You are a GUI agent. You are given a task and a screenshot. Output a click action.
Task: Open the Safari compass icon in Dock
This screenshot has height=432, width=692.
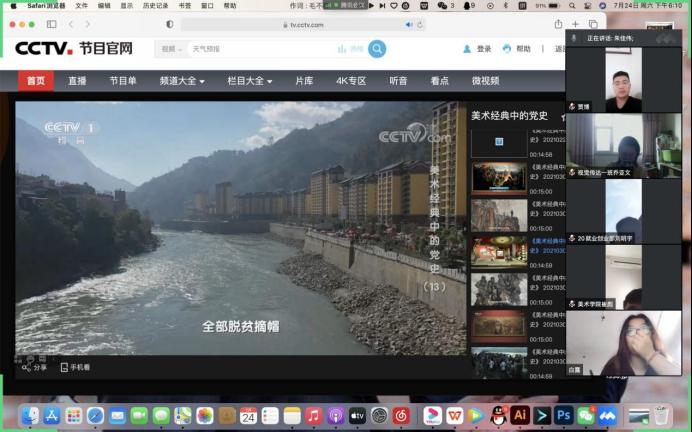(x=95, y=416)
